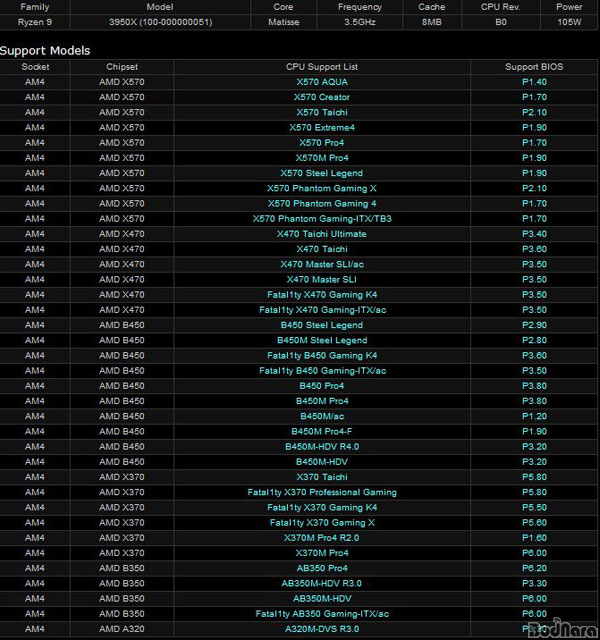Viewport: 600px width, 640px height.
Task: Open the B450M/ac link
Action: 322,416
